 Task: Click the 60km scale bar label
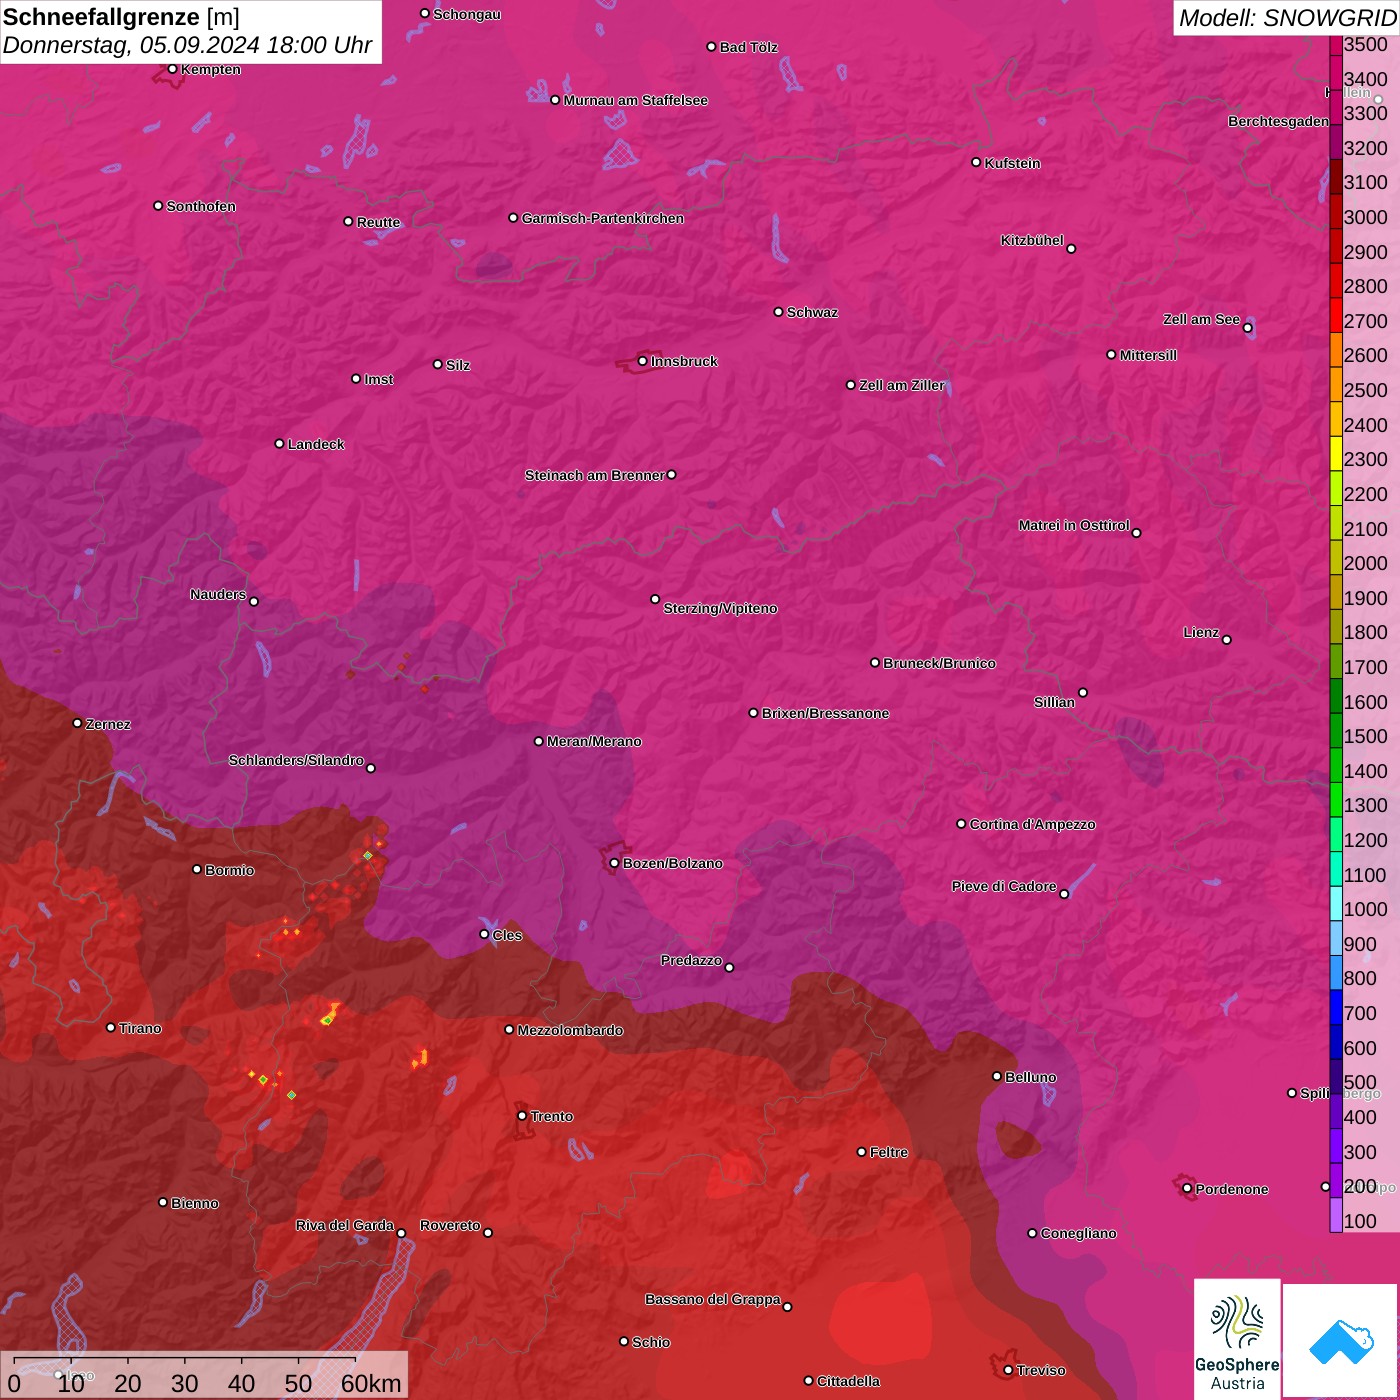pos(371,1383)
